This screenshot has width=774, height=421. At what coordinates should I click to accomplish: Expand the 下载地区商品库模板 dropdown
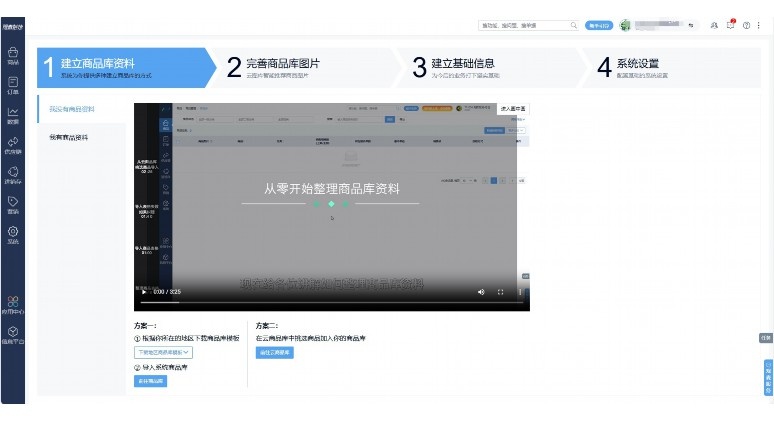point(163,352)
